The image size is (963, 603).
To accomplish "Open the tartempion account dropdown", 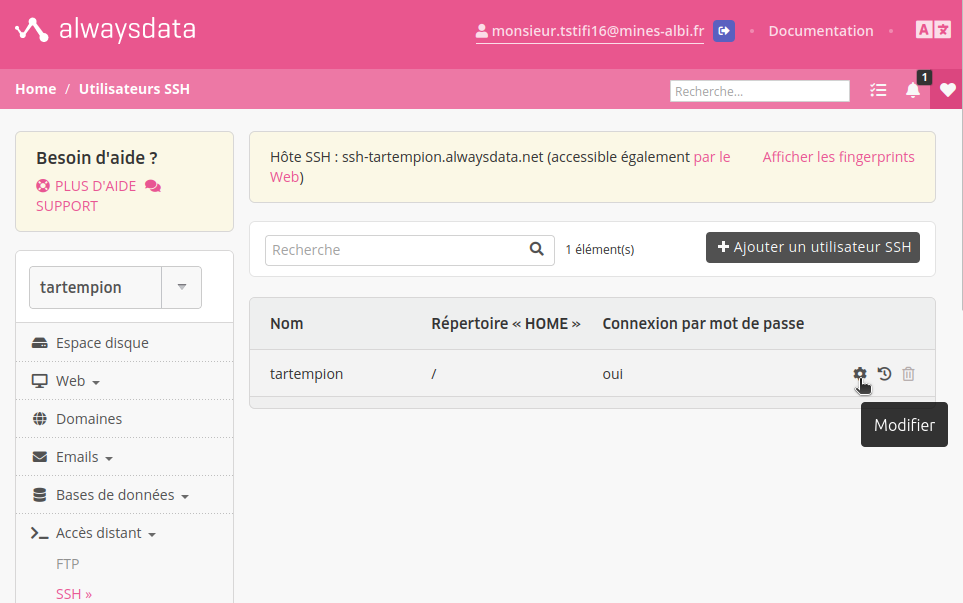I will [x=181, y=287].
